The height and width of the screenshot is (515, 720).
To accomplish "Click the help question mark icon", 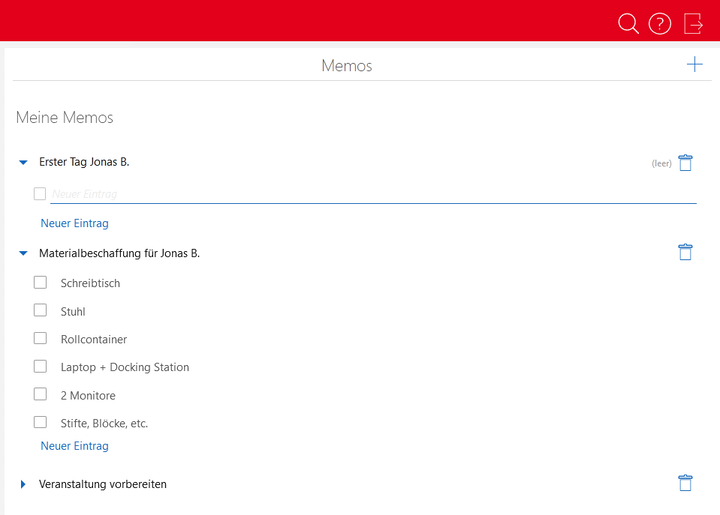I will pyautogui.click(x=659, y=23).
